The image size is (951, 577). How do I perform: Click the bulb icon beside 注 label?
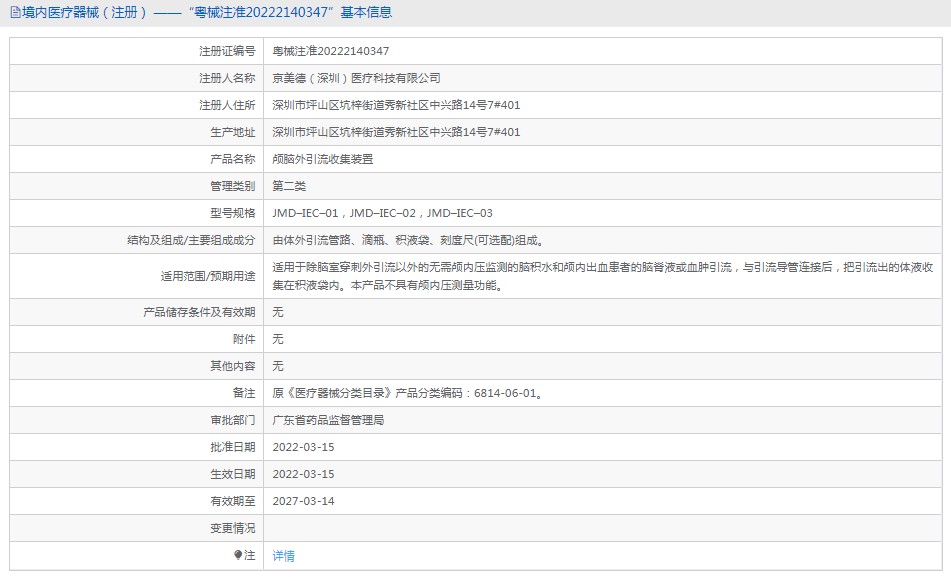pos(238,555)
